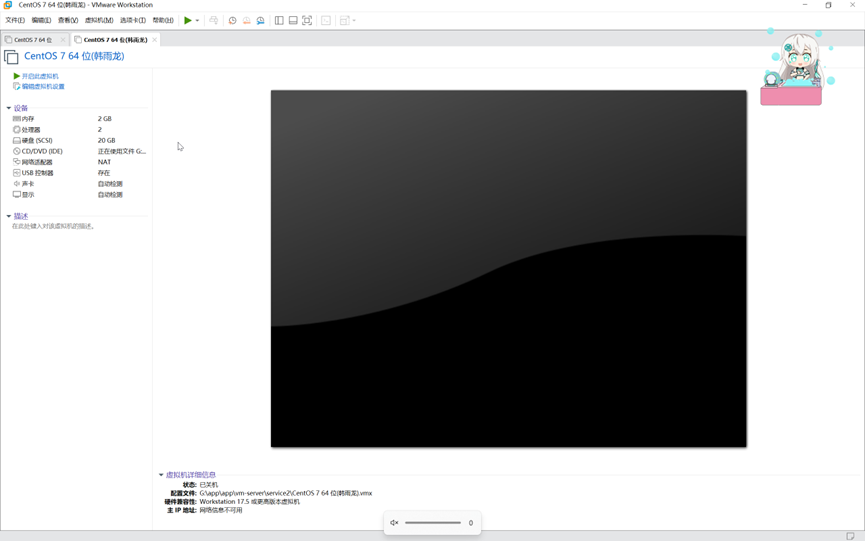Select the 处理器 device row

[79, 130]
